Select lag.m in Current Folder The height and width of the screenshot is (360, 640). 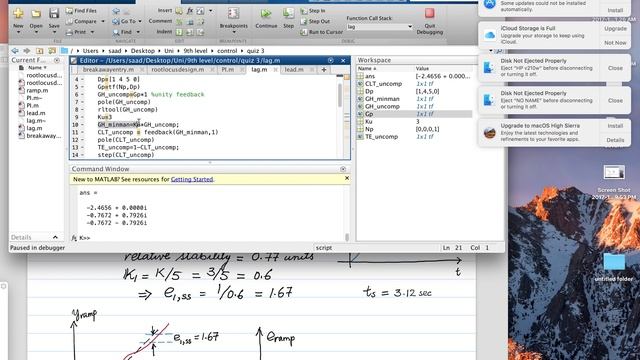[x=34, y=128]
